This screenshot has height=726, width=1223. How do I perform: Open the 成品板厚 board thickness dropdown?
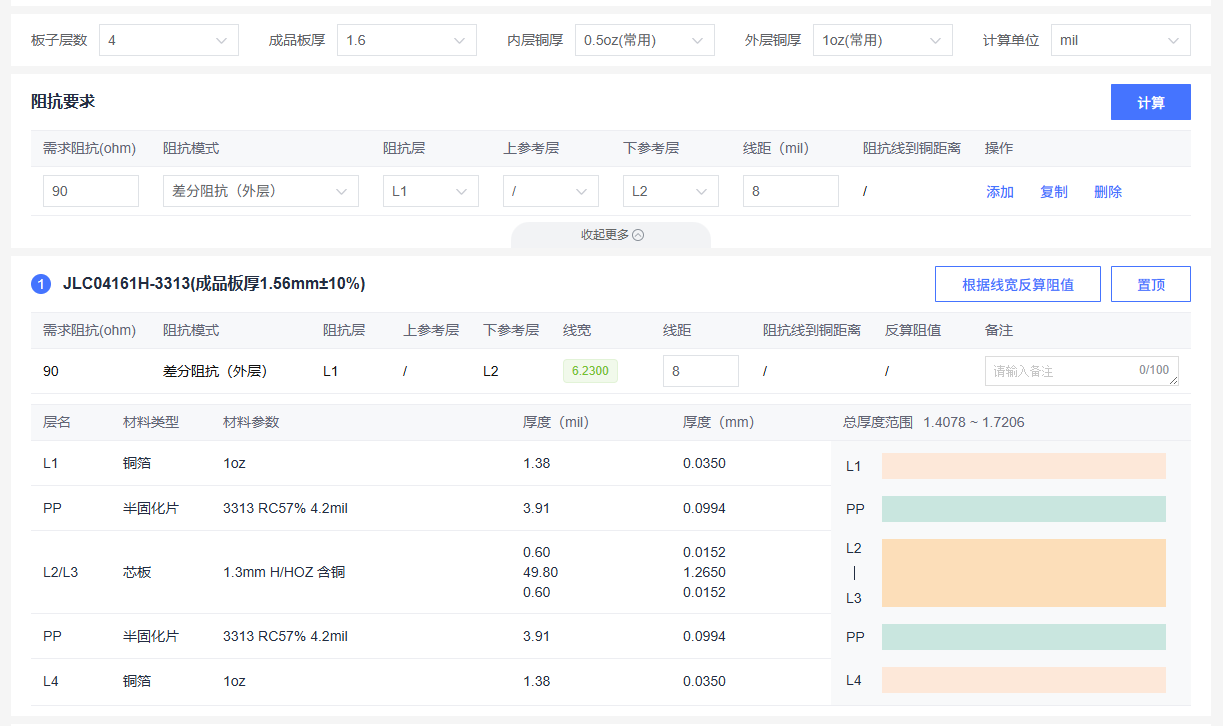point(405,40)
